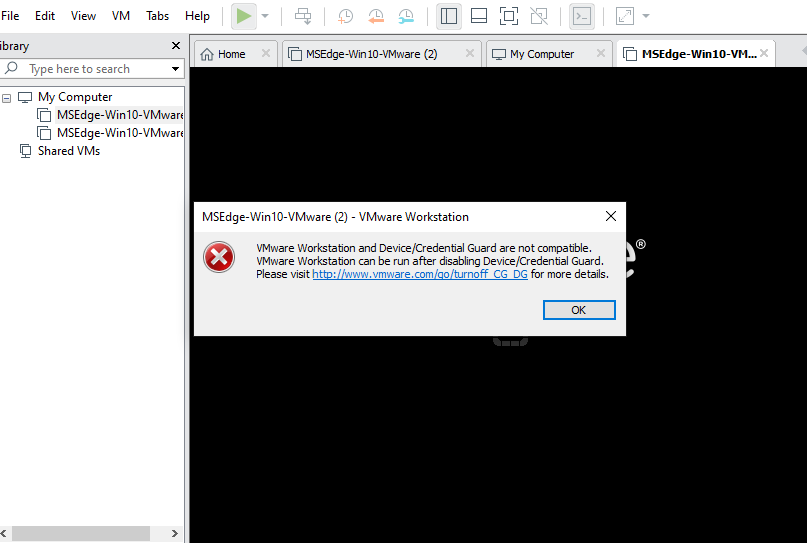807x543 pixels.
Task: Click the red error icon in dialog
Action: pos(219,257)
